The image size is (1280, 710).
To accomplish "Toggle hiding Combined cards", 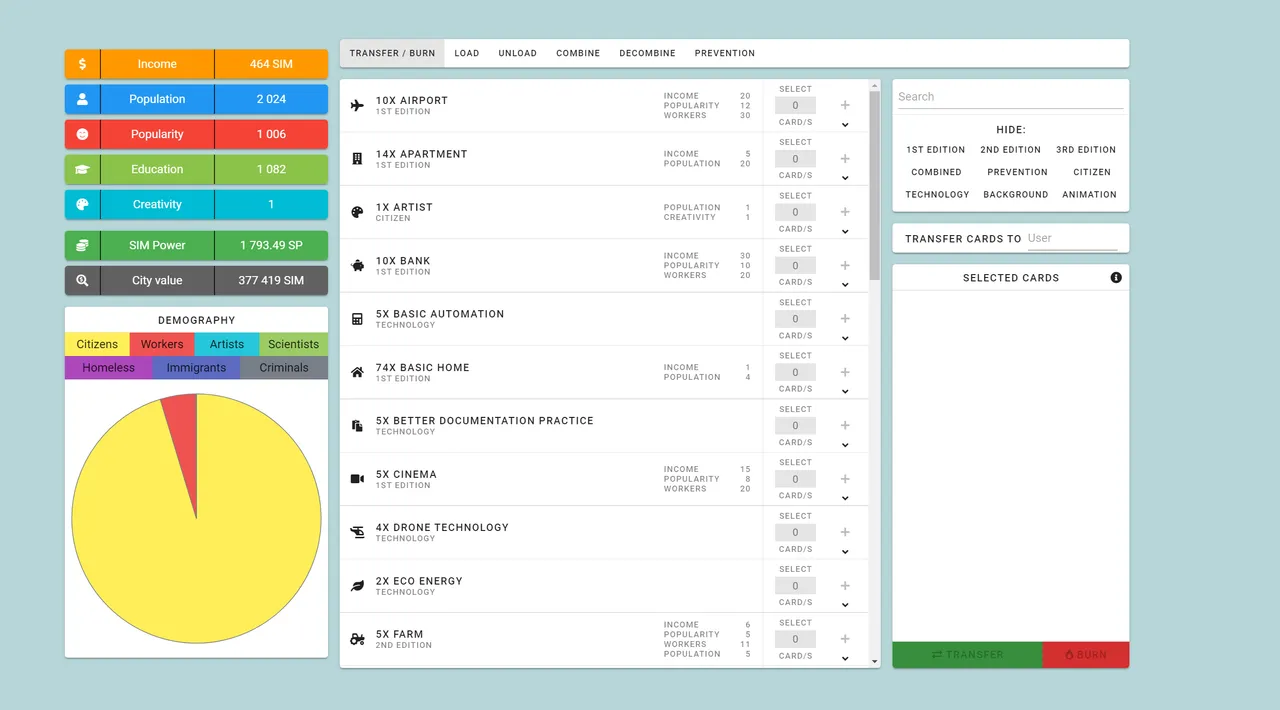I will 936,172.
